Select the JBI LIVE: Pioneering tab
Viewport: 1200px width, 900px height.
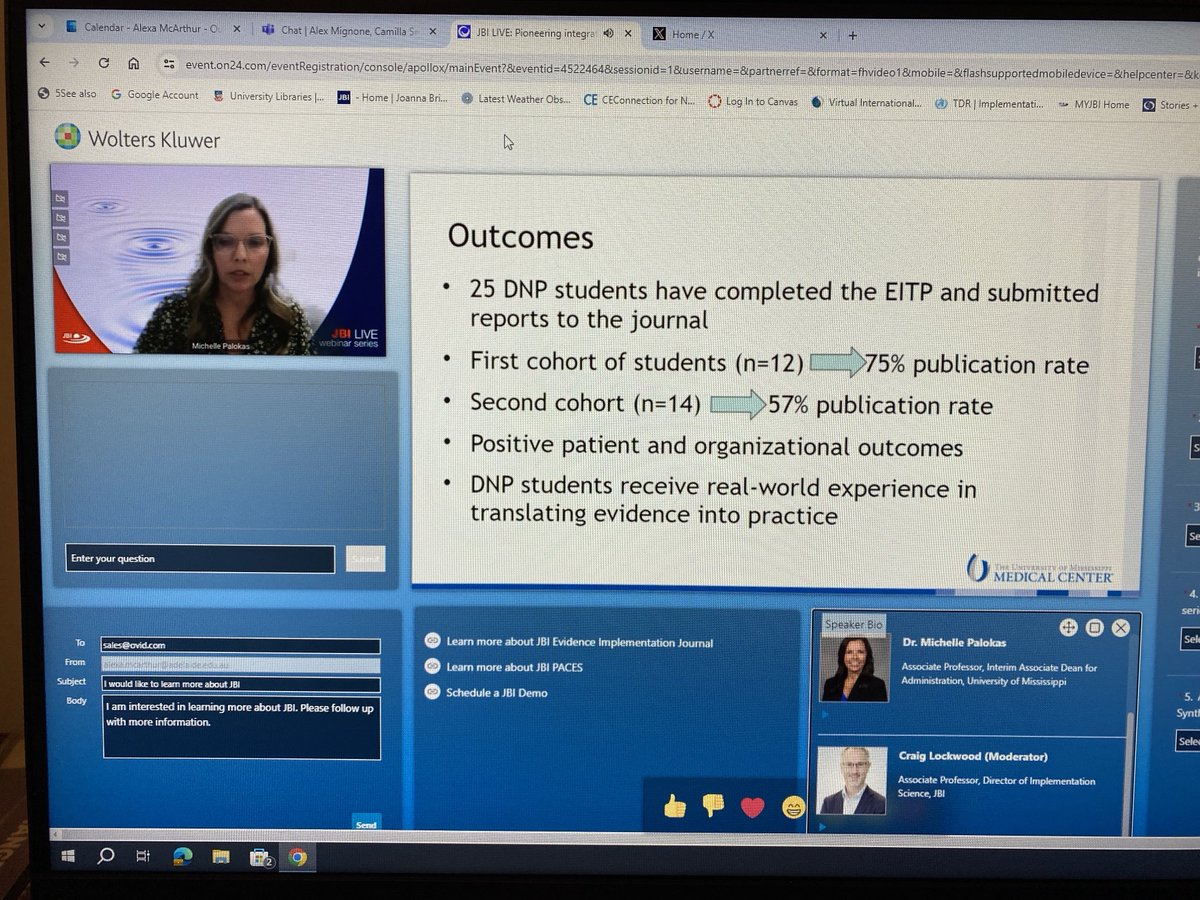[x=545, y=32]
